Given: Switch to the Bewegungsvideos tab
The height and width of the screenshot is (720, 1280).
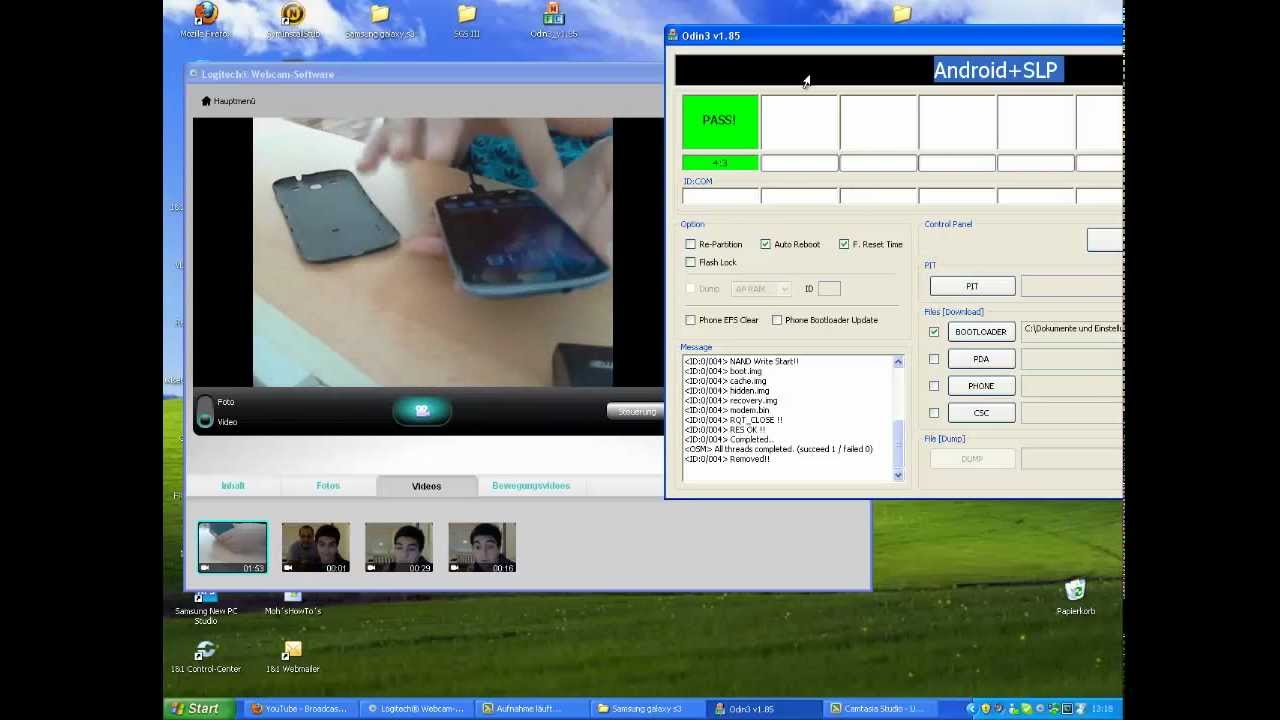Looking at the screenshot, I should (531, 486).
